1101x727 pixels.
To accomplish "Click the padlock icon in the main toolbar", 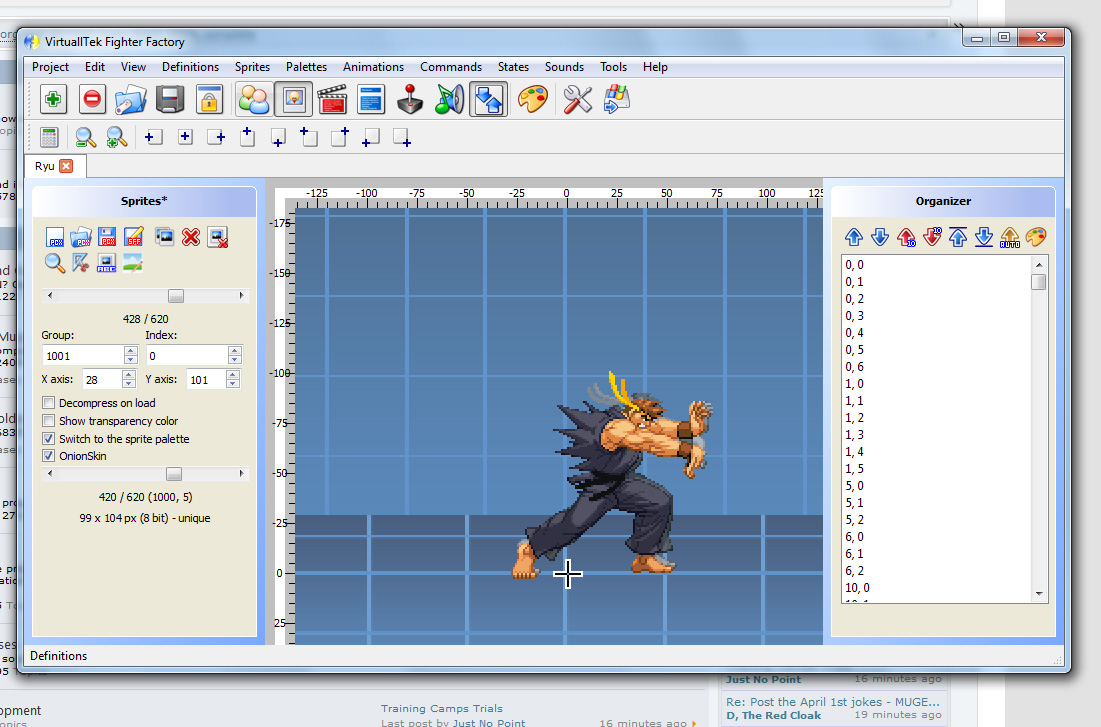I will click(209, 99).
